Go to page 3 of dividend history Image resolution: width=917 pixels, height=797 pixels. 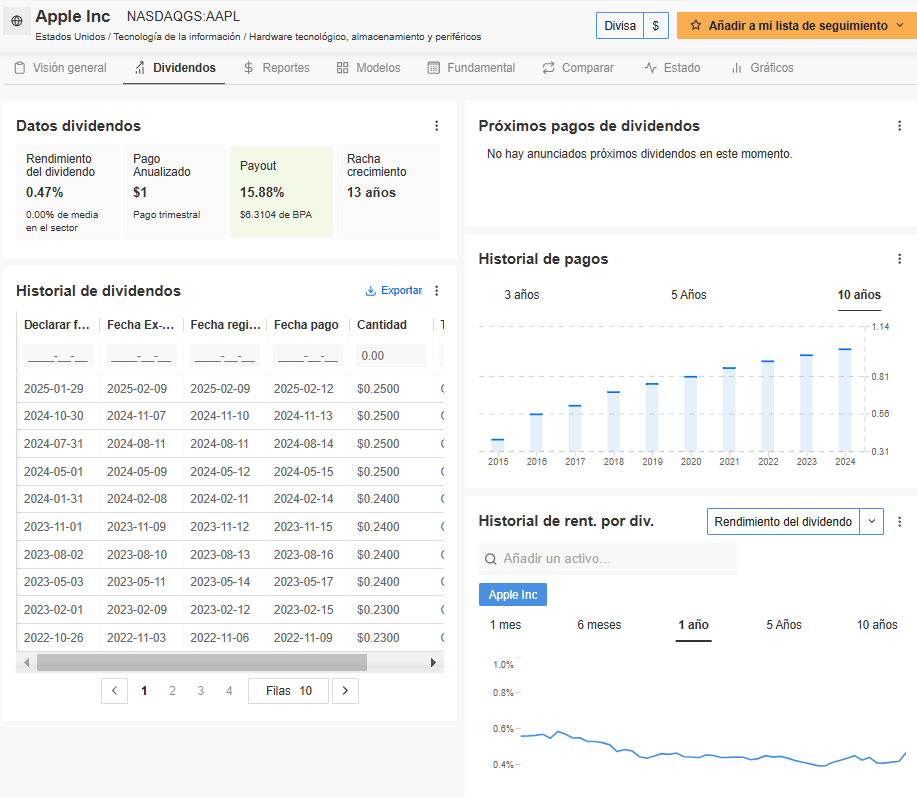tap(201, 691)
